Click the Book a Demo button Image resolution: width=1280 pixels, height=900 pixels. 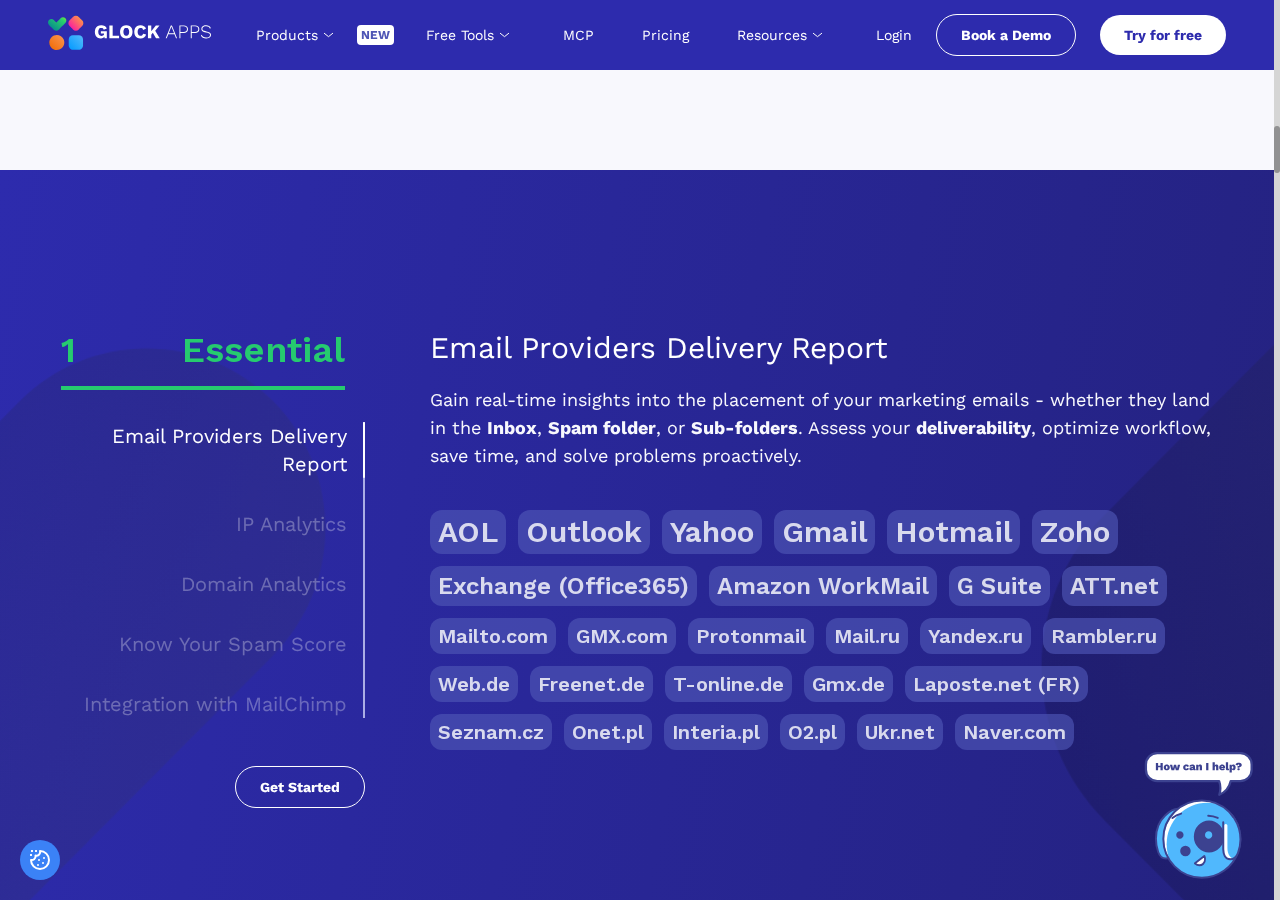tap(1006, 35)
